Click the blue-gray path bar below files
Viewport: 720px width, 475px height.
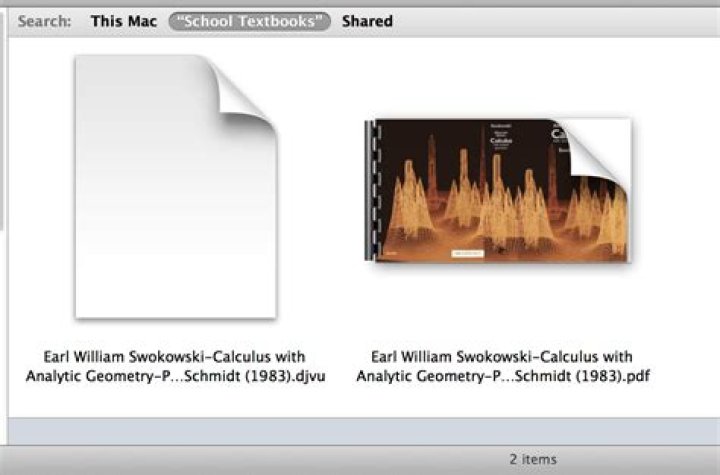(364, 431)
